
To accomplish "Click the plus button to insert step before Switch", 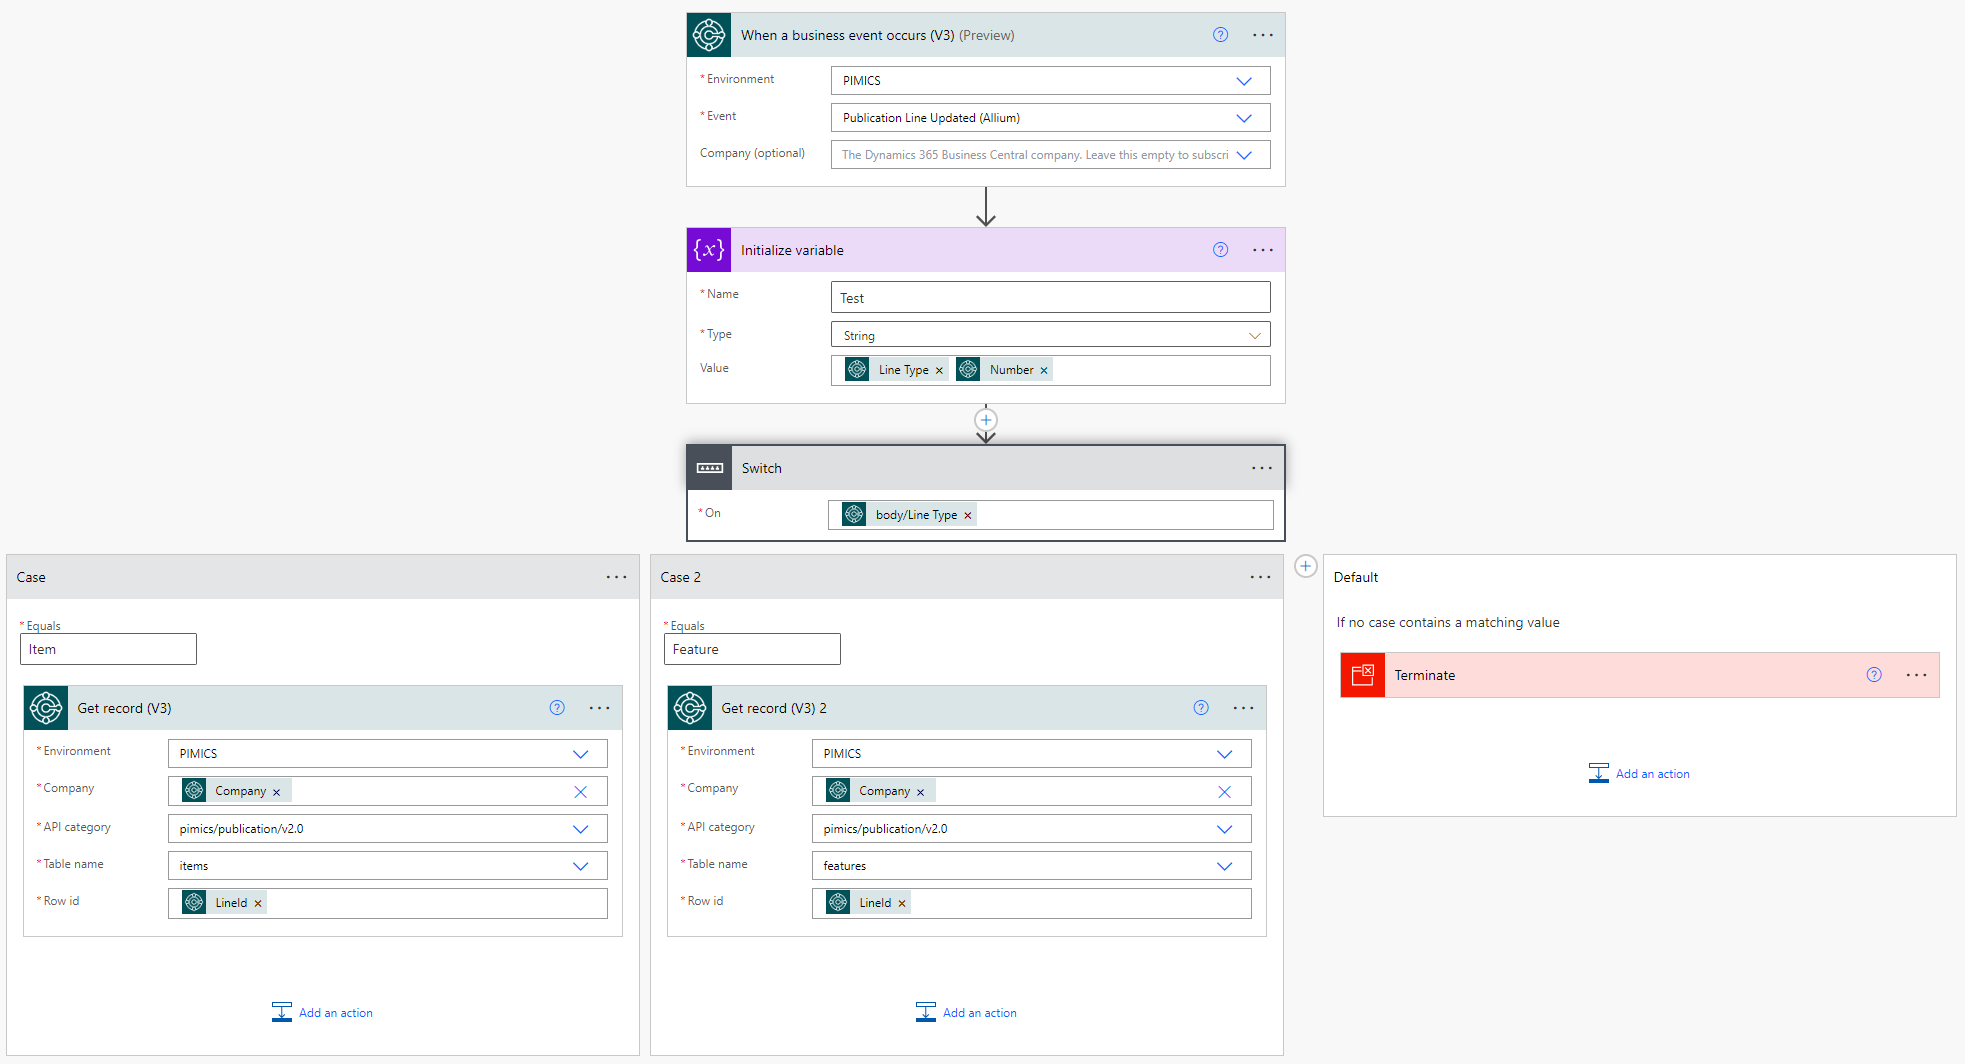I will tap(985, 420).
